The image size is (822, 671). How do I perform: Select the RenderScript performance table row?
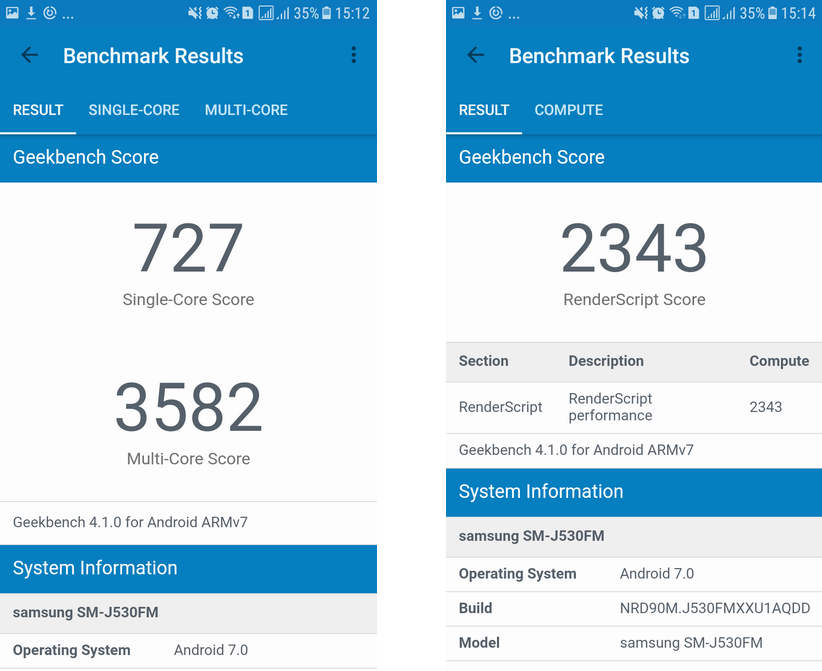[x=634, y=407]
